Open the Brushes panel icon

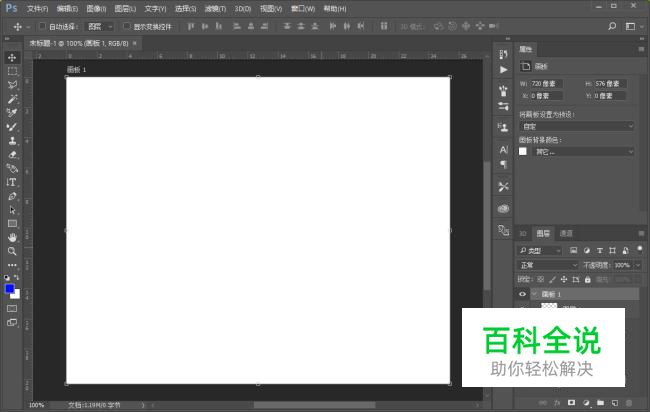pos(503,90)
